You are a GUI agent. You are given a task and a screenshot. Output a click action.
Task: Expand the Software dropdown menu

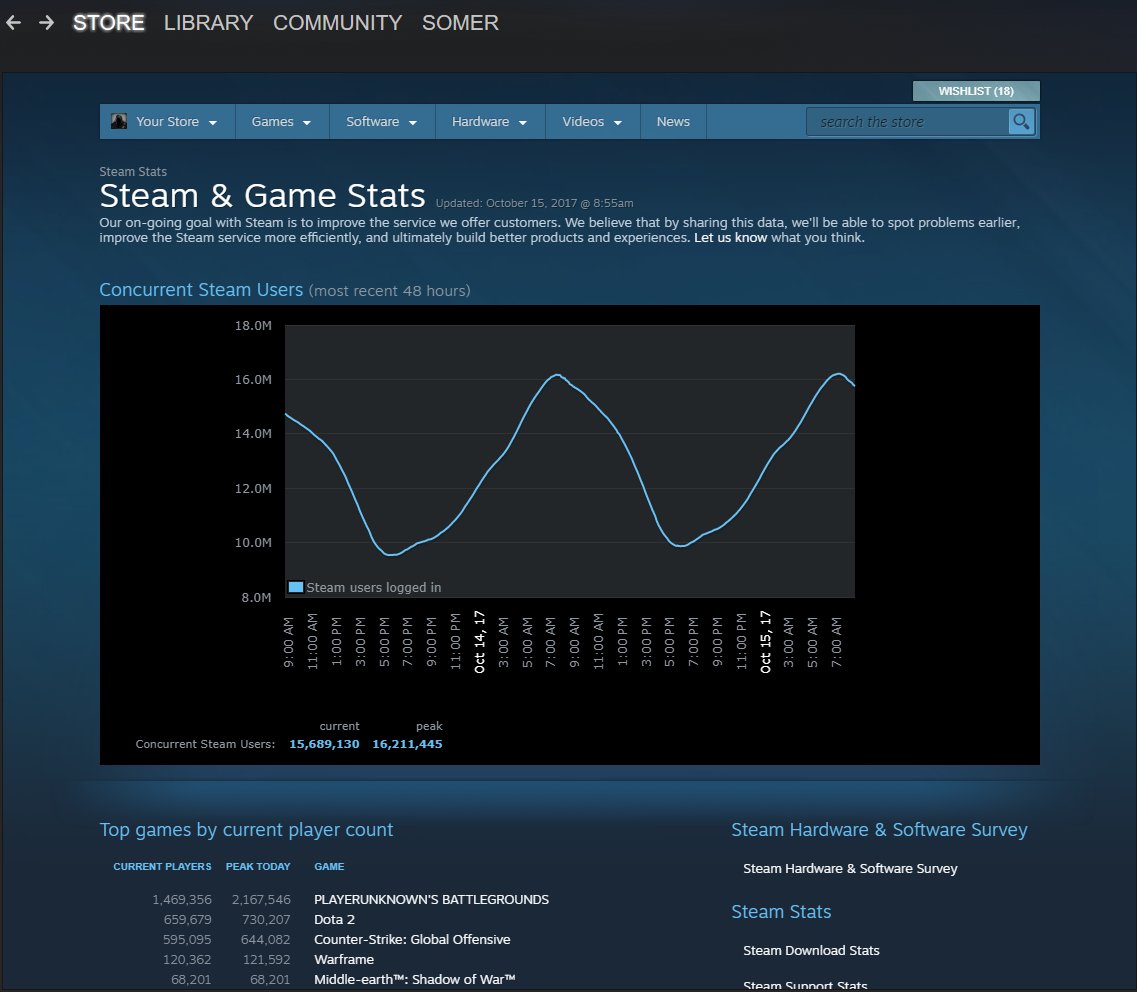[x=382, y=122]
